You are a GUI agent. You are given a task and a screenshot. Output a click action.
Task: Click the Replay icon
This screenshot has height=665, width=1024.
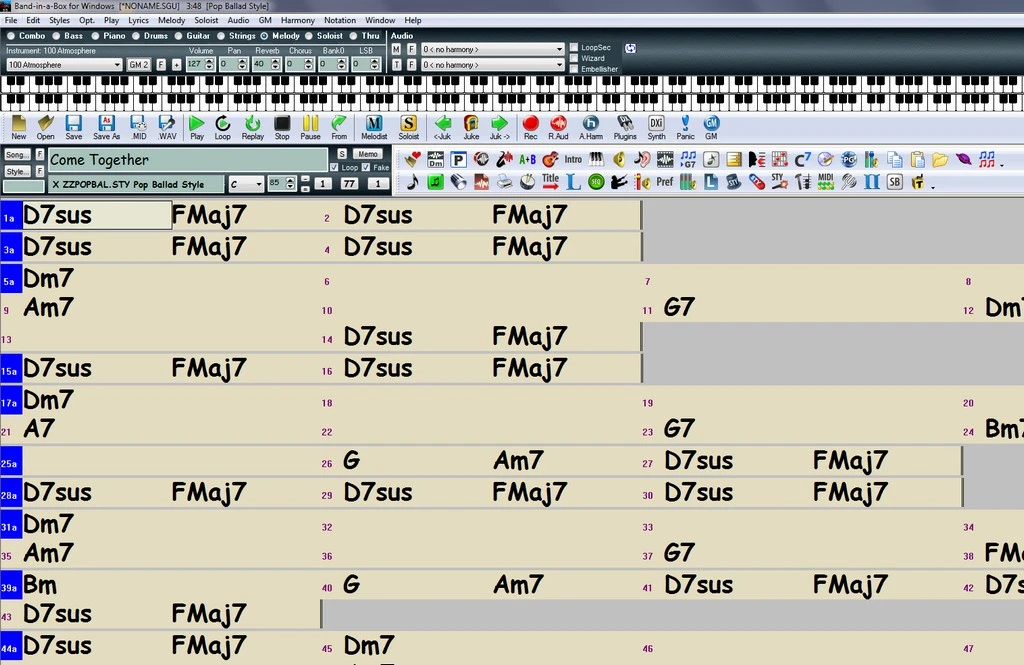(x=253, y=127)
